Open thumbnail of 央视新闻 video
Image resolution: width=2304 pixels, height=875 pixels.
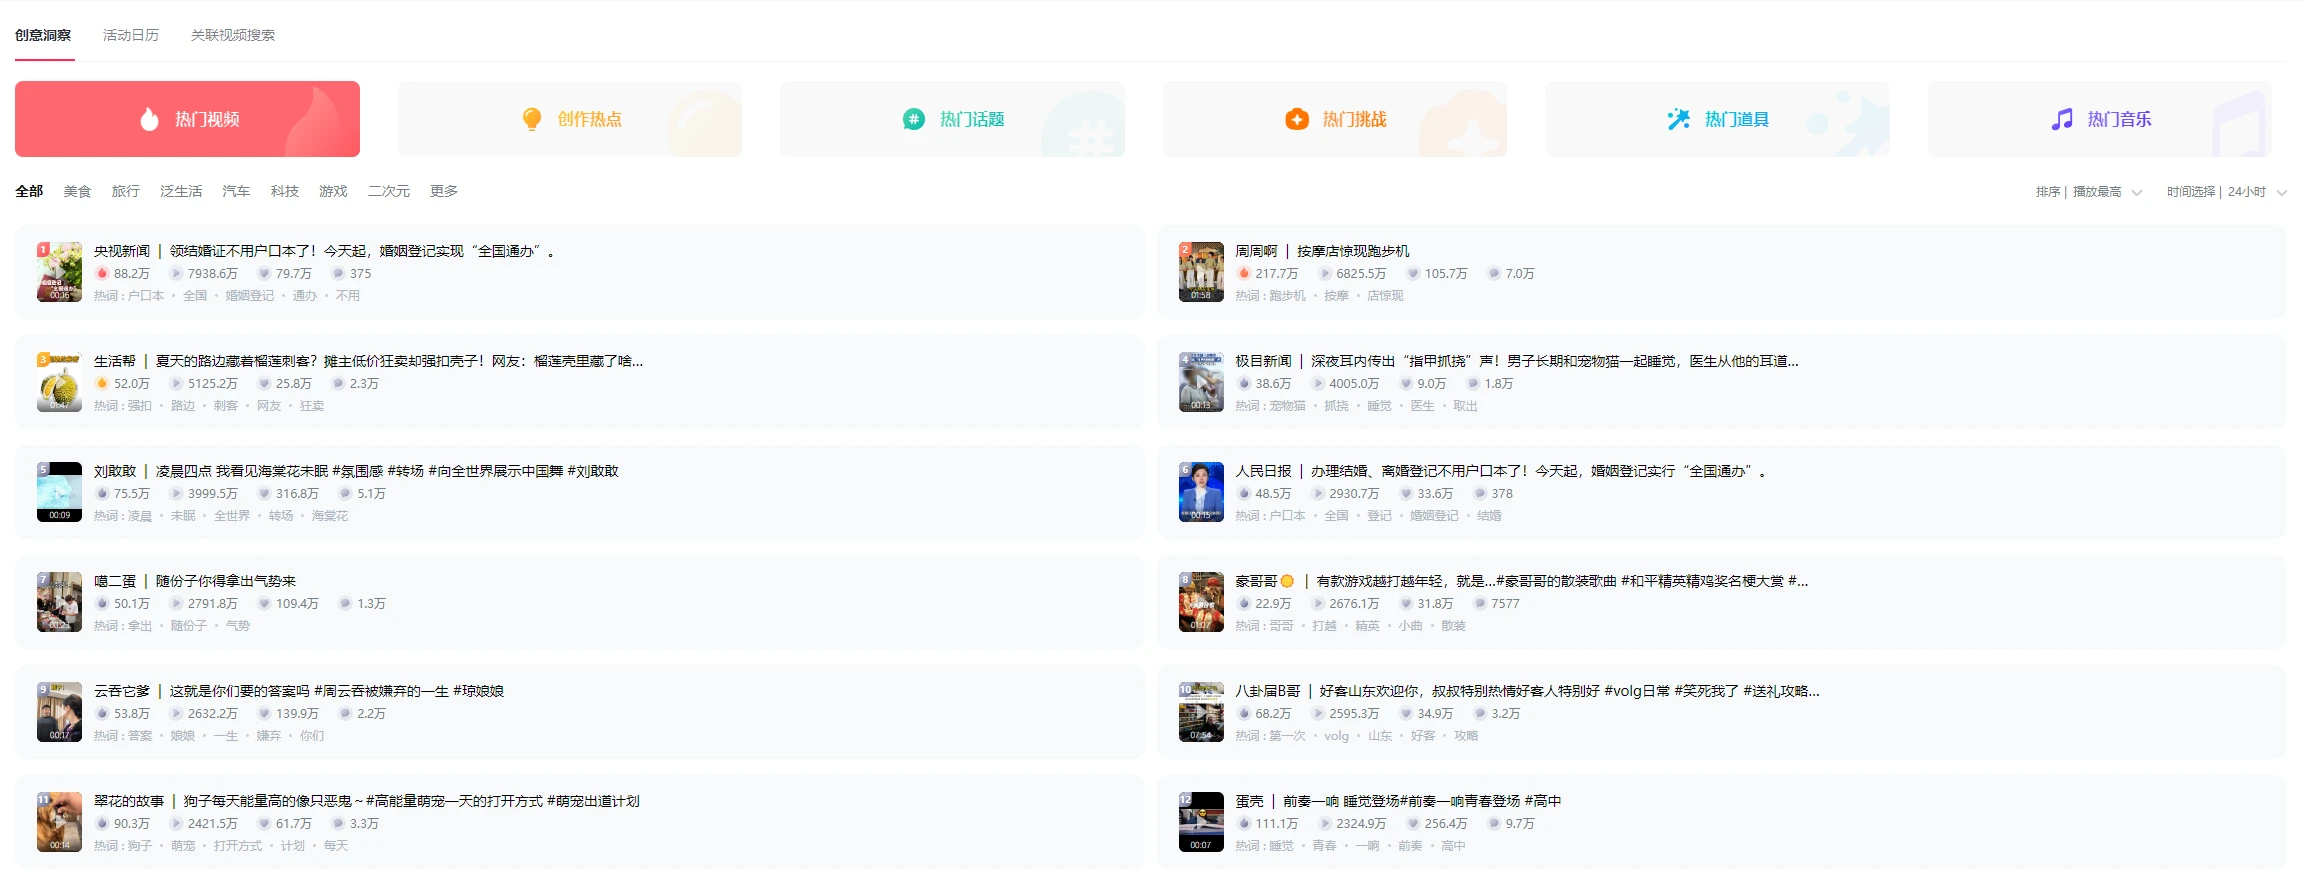tap(59, 272)
